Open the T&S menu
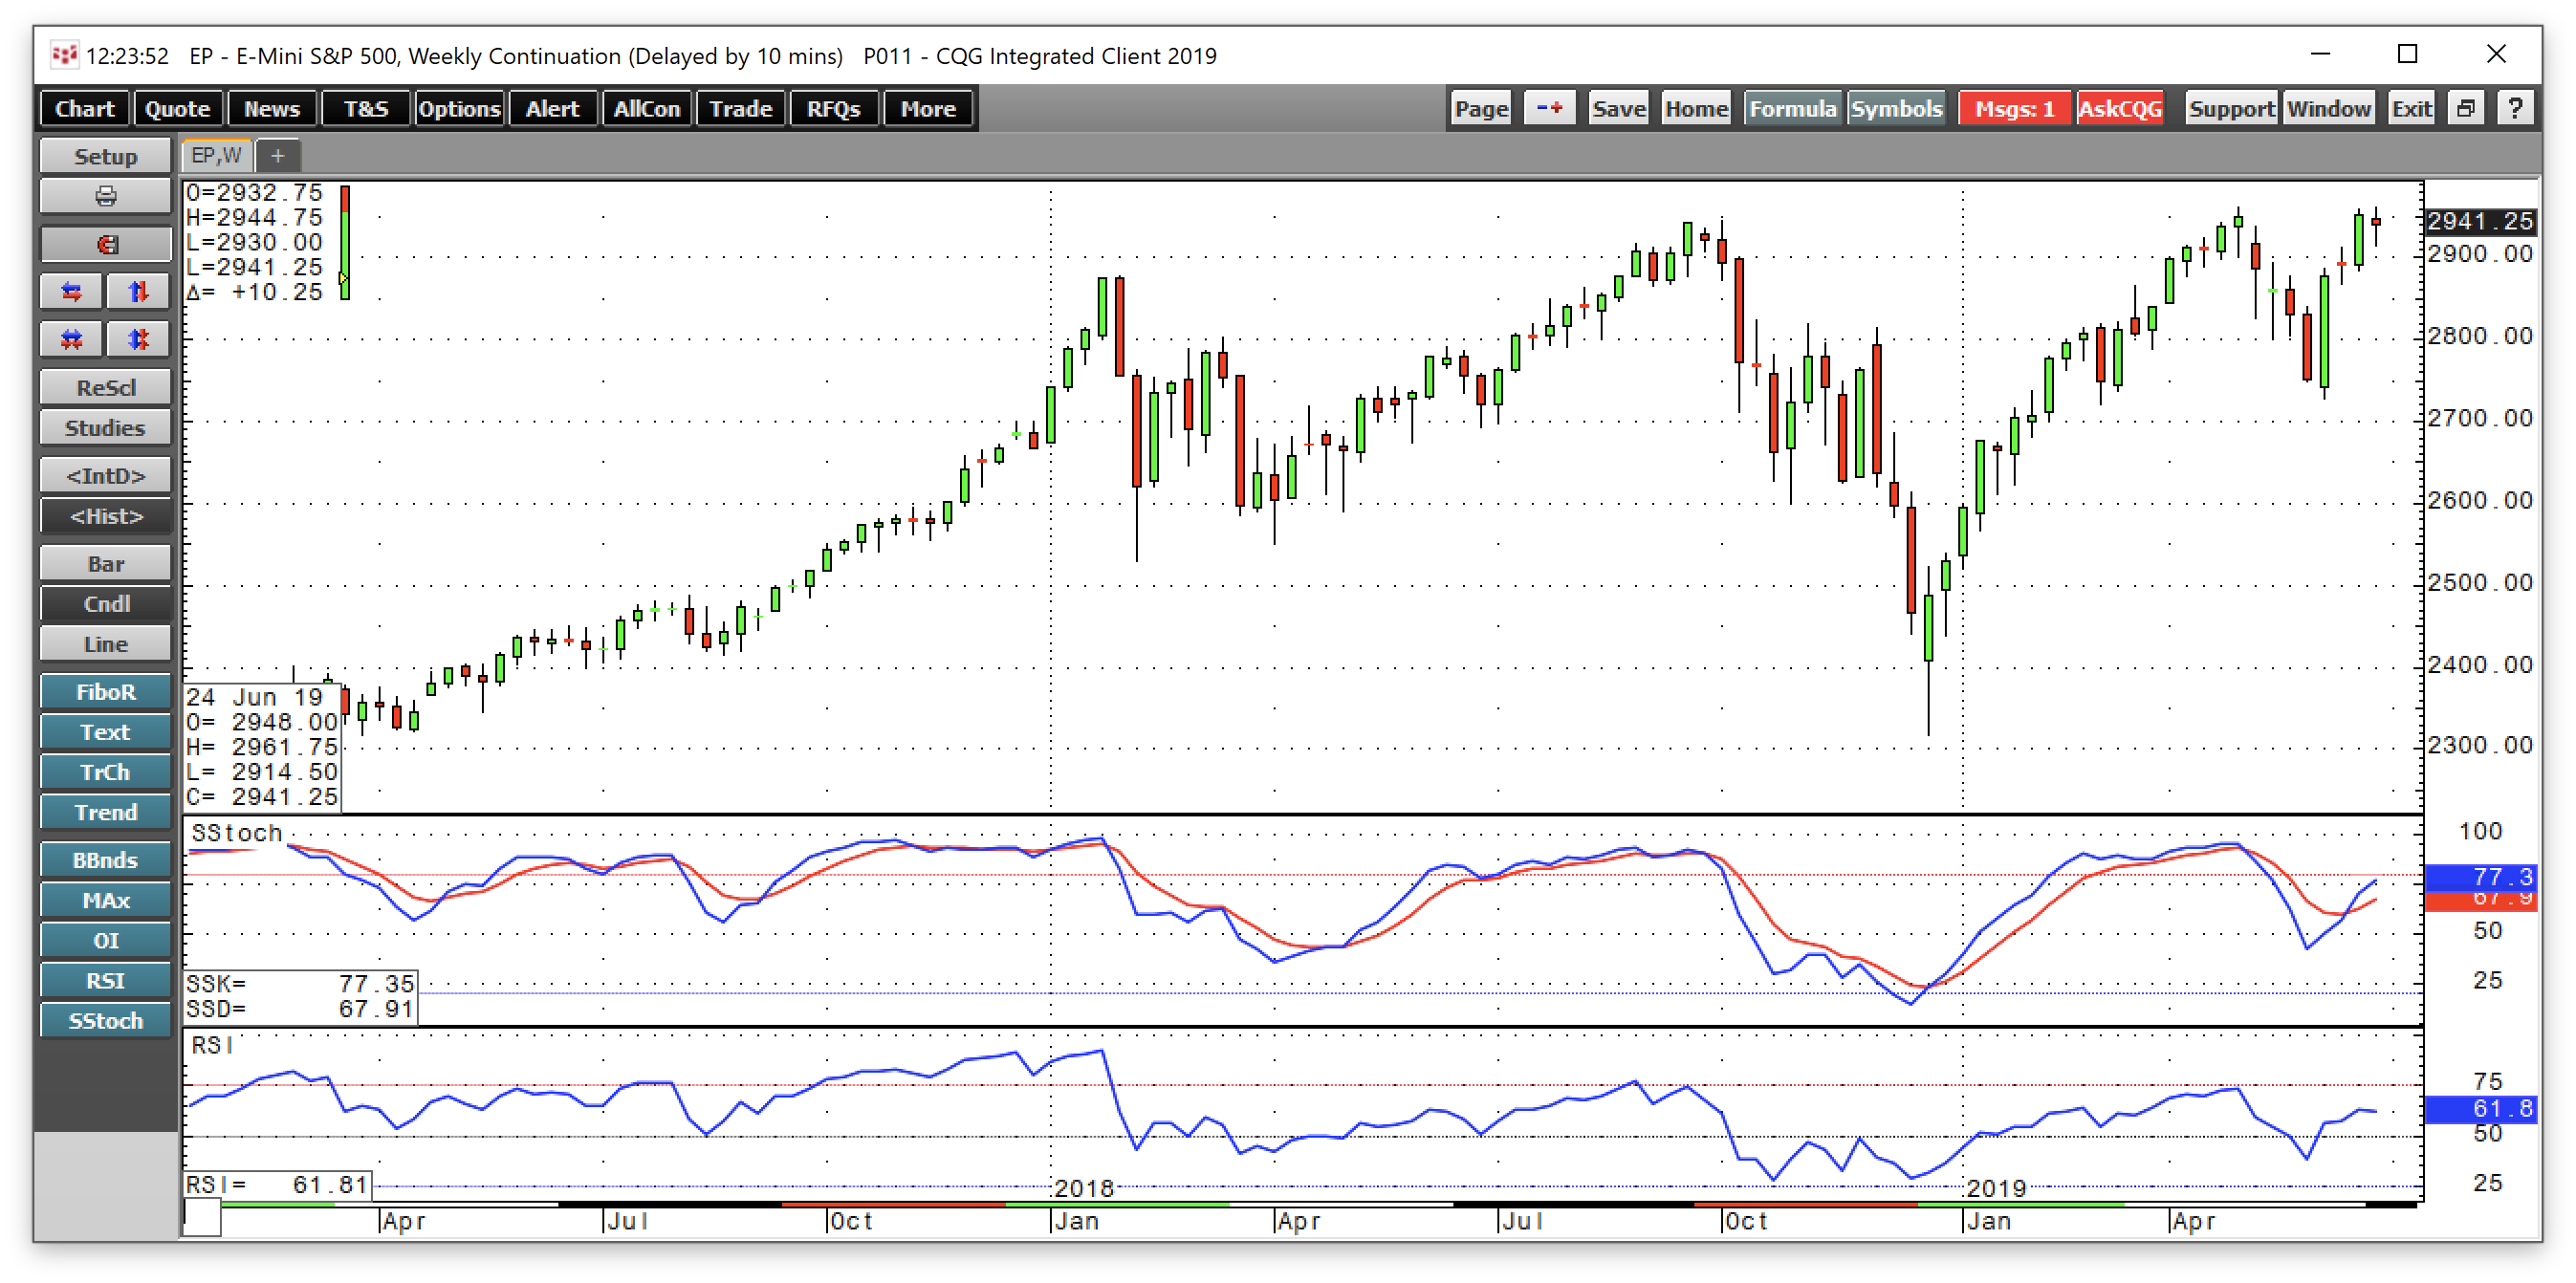This screenshot has width=2576, height=1283. [366, 109]
